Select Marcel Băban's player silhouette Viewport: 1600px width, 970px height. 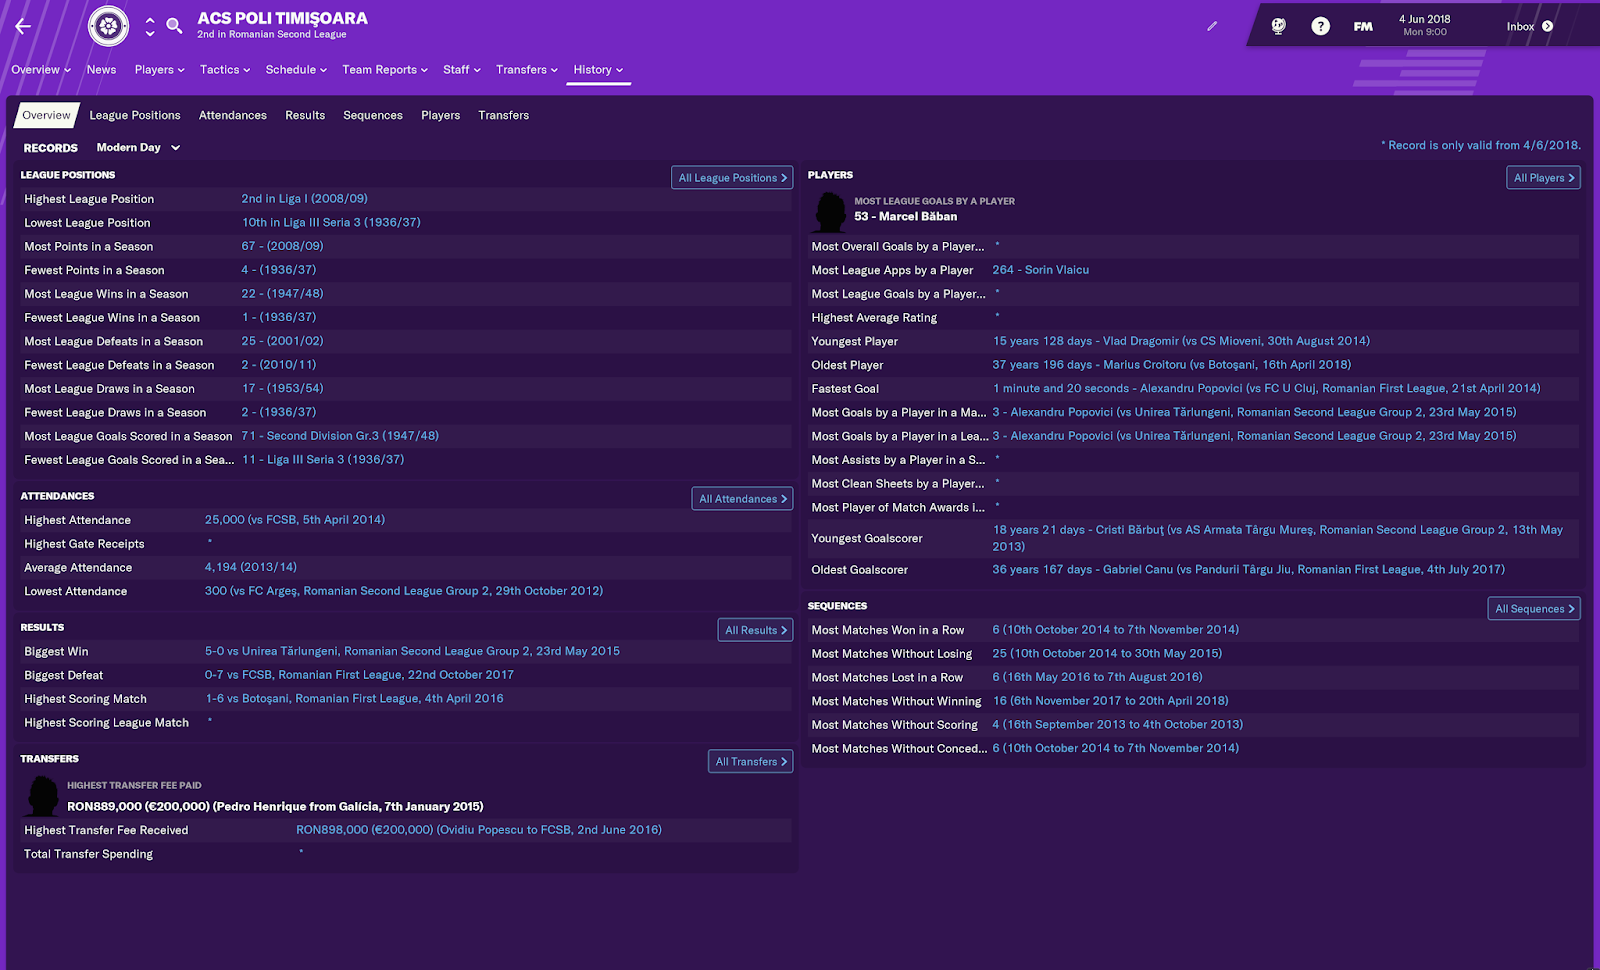click(830, 211)
